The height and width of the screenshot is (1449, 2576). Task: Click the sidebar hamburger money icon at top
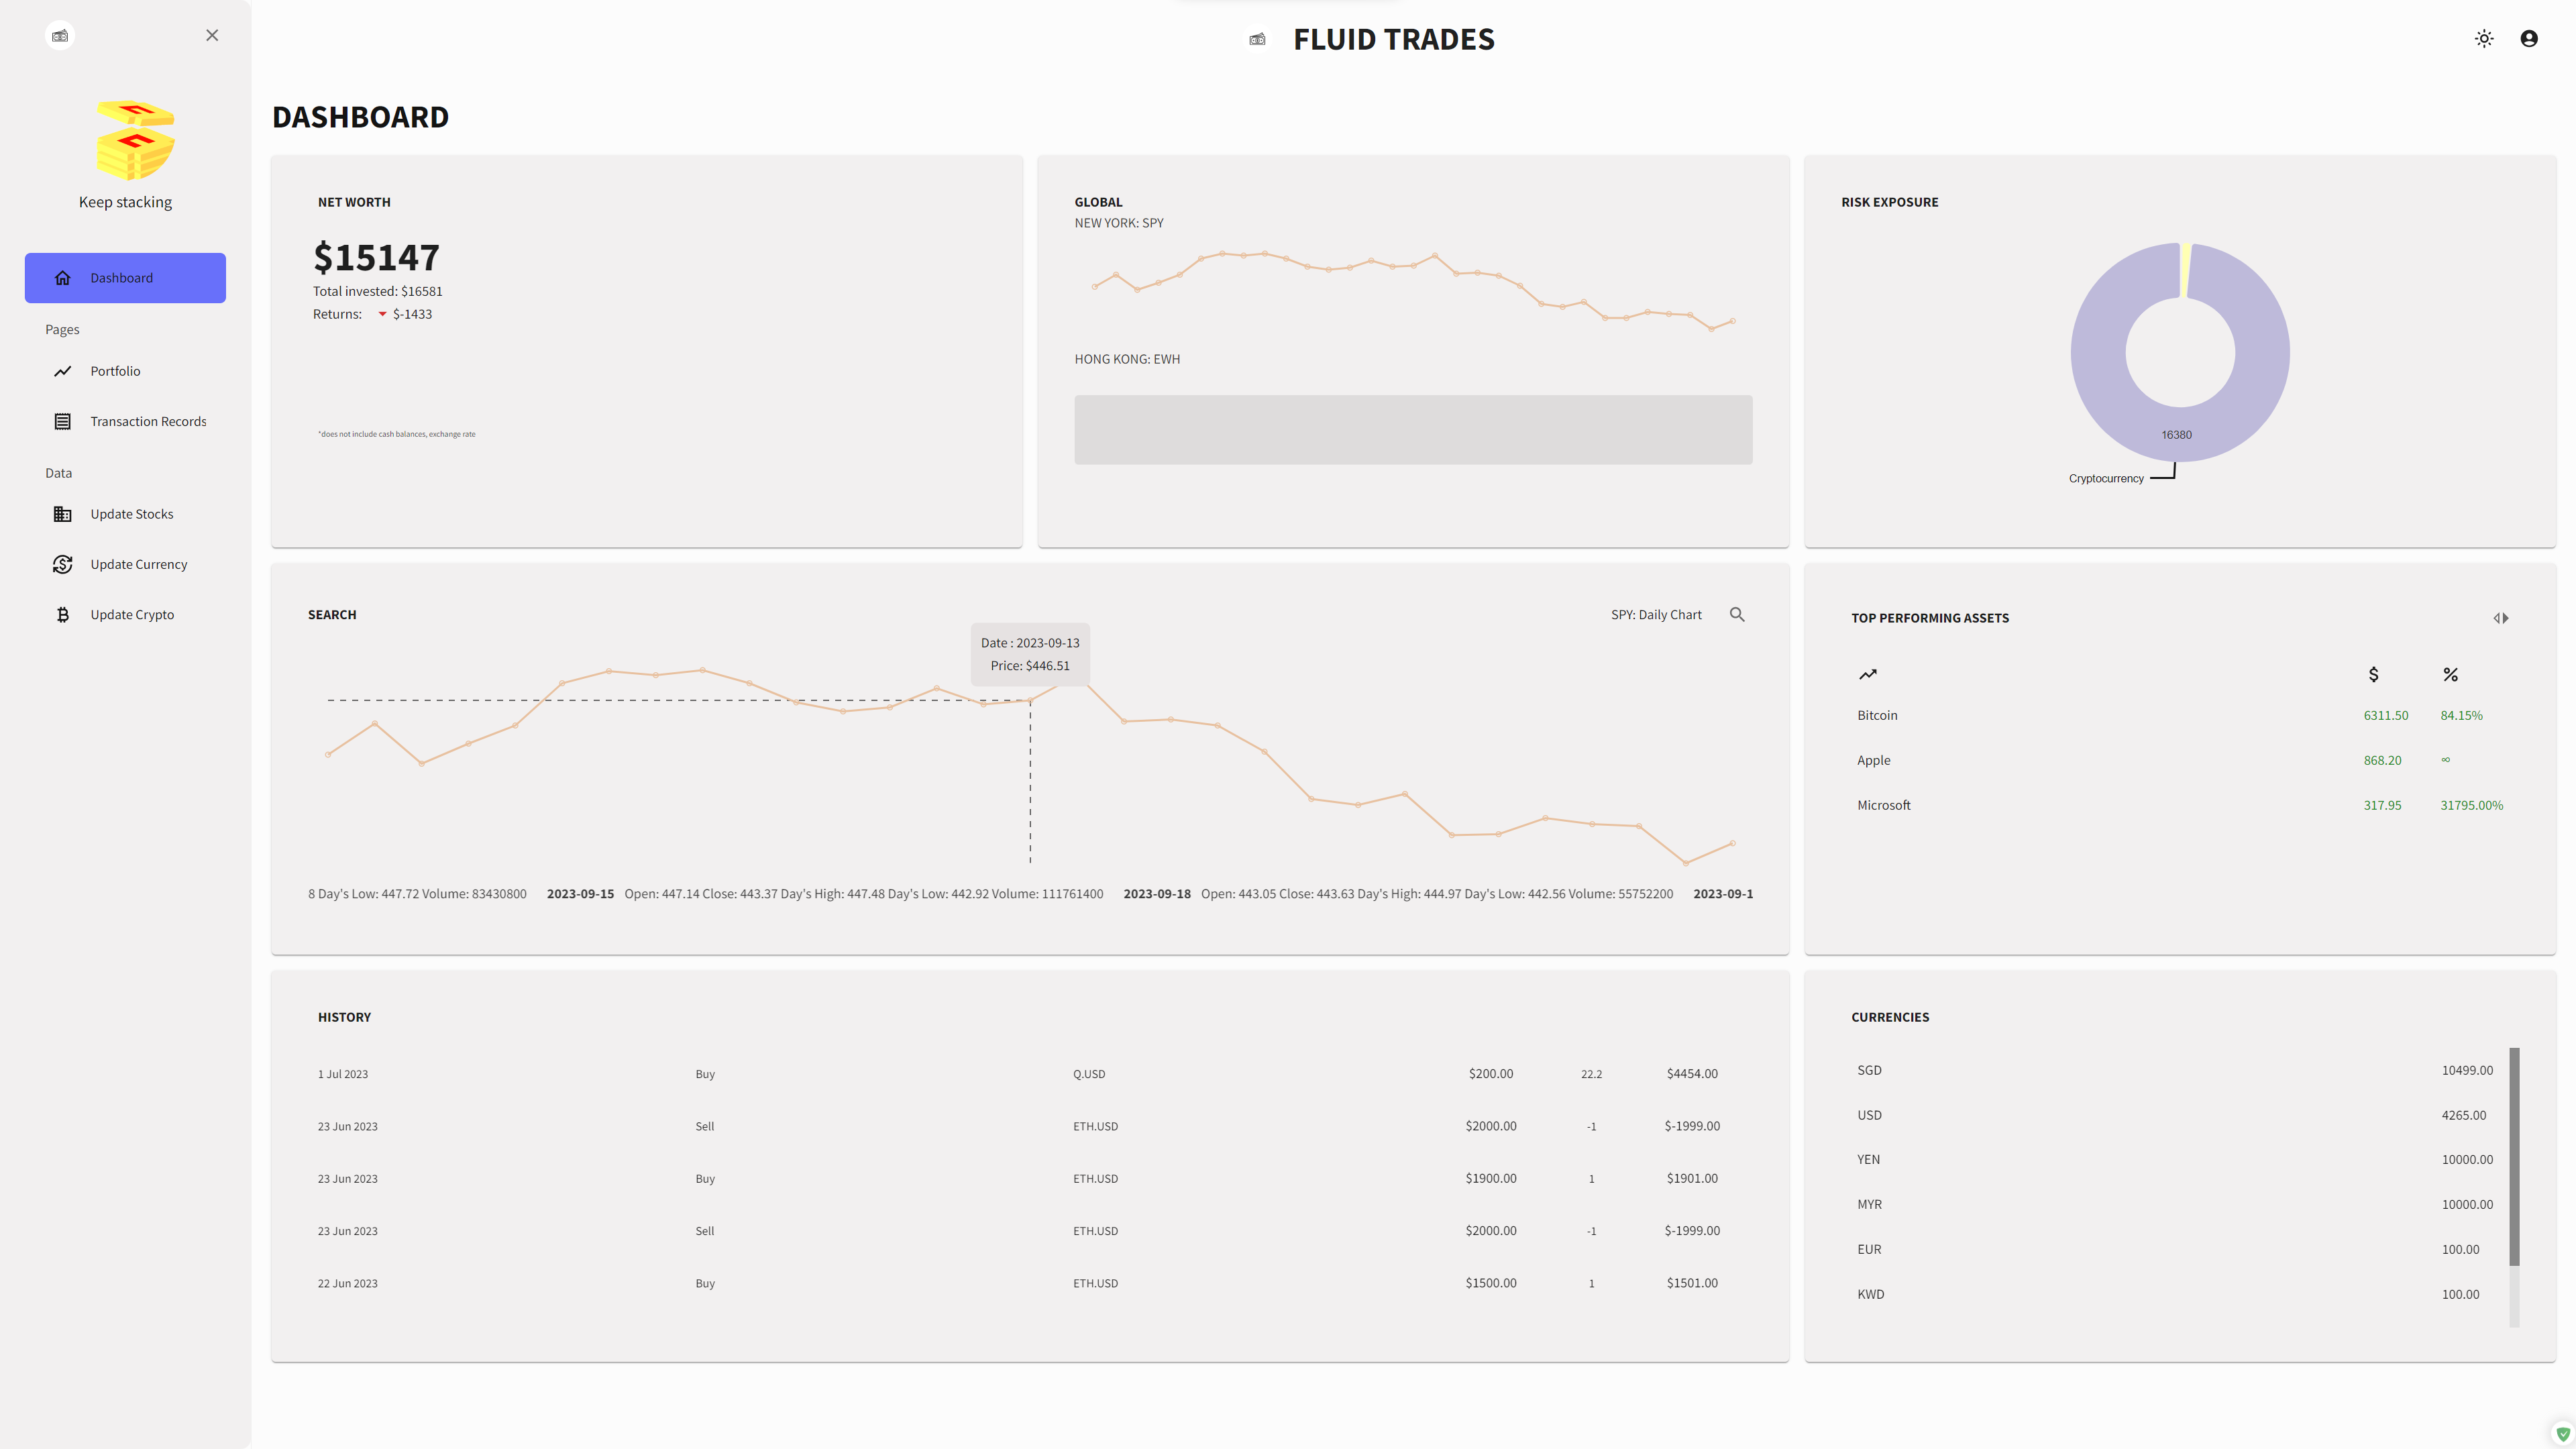(x=60, y=35)
